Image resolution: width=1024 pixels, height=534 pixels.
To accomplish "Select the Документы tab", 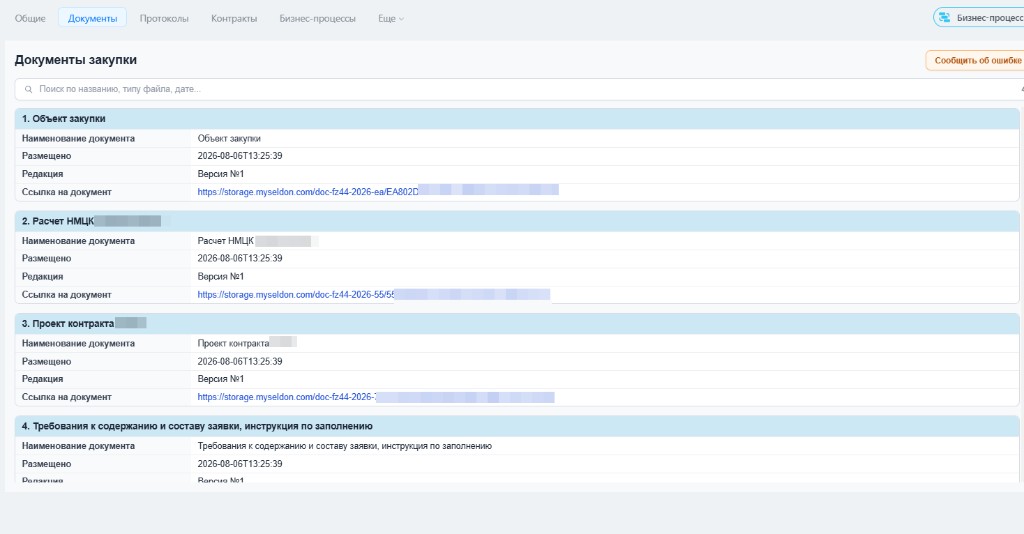I will click(x=92, y=18).
